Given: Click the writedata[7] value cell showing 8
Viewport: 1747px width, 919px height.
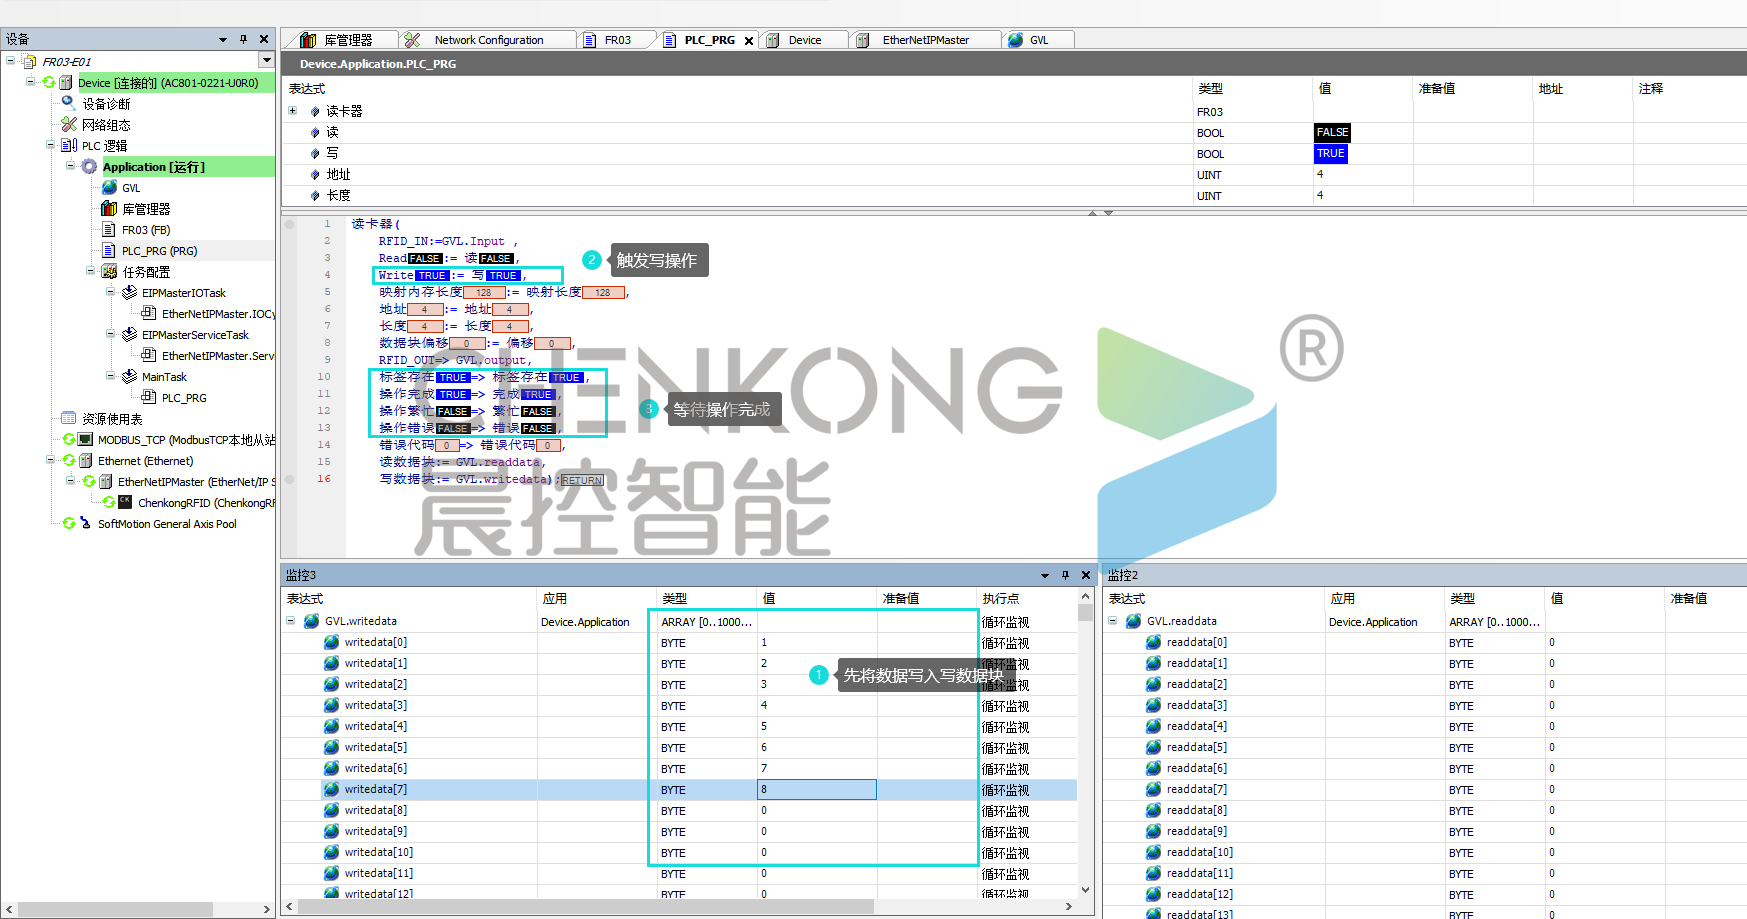Looking at the screenshot, I should 816,790.
